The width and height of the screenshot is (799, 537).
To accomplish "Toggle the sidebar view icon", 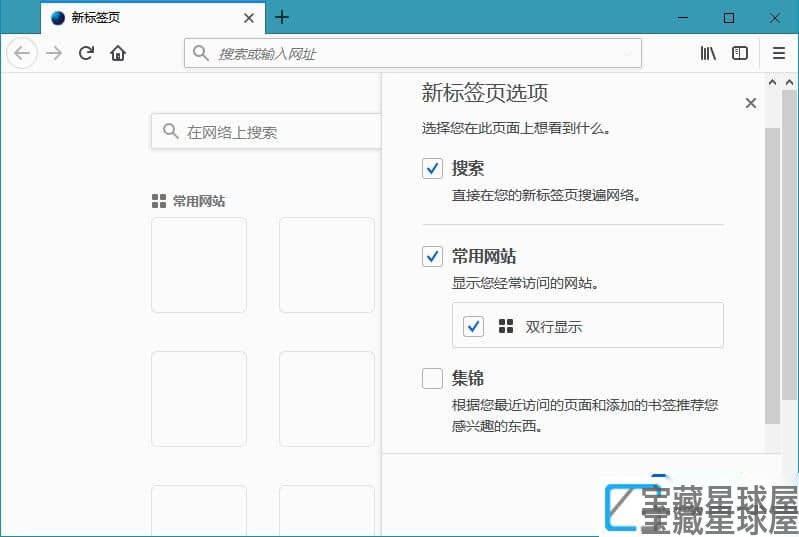I will (x=739, y=53).
